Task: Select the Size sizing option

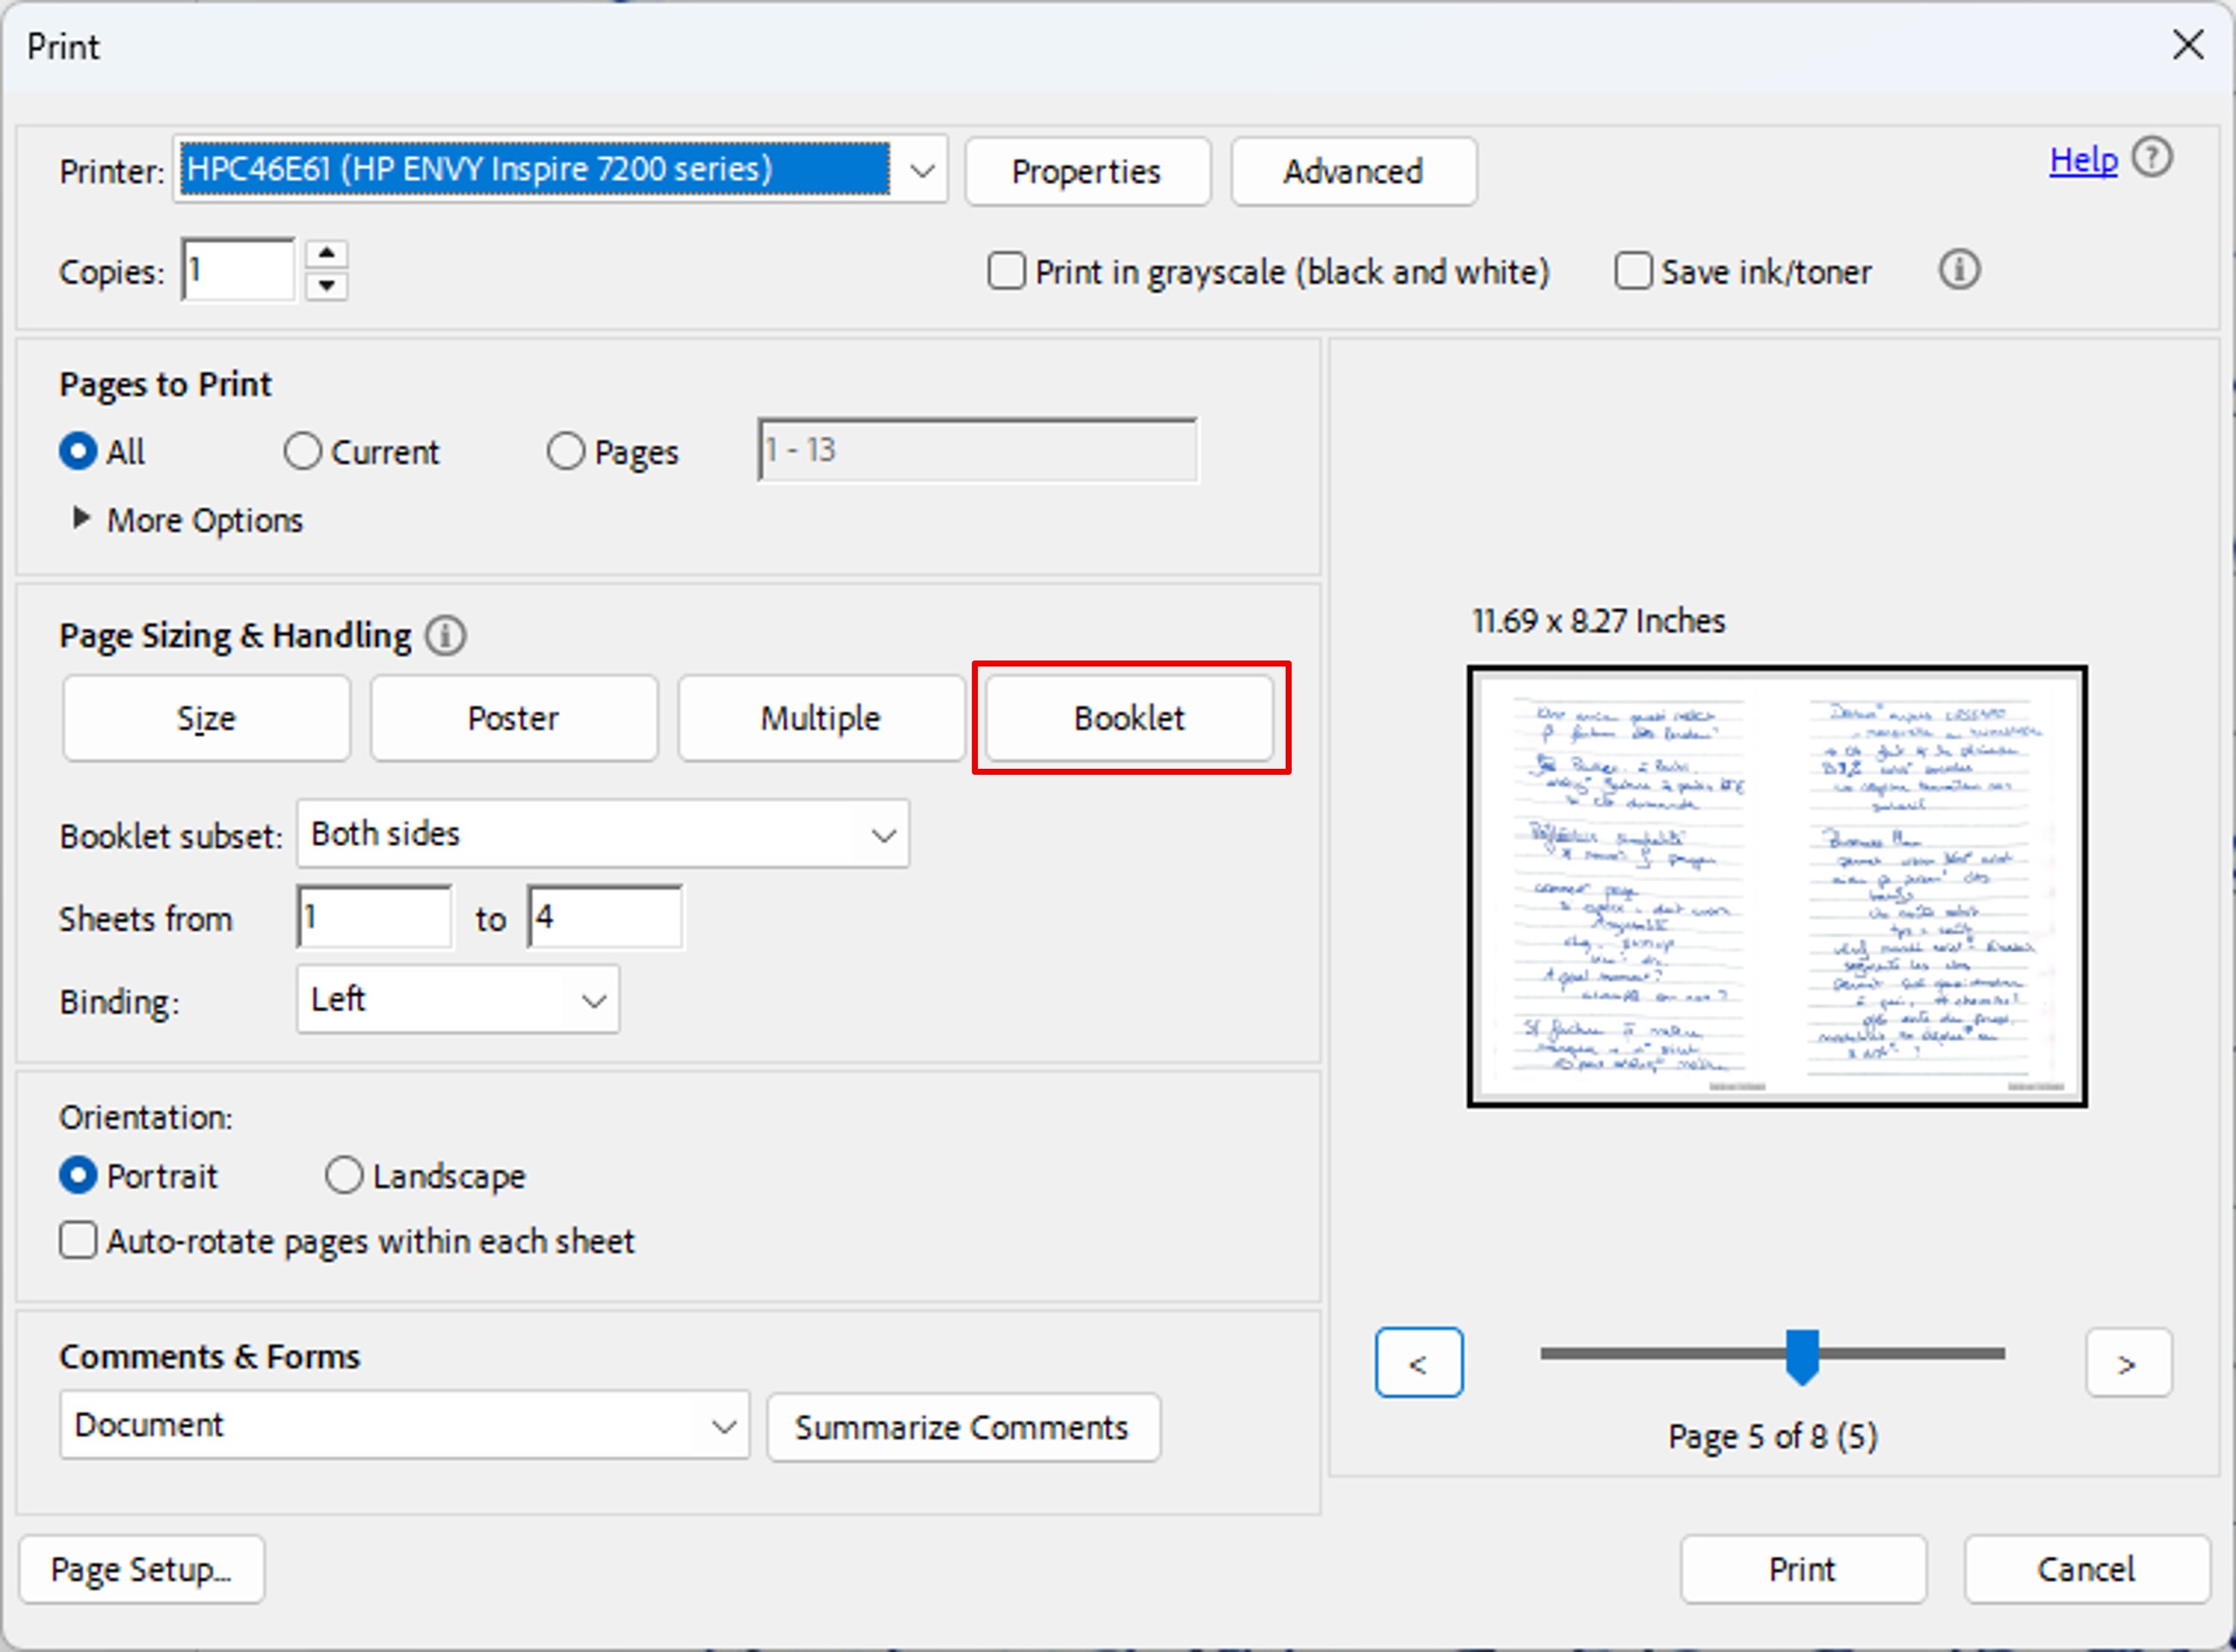Action: [207, 718]
